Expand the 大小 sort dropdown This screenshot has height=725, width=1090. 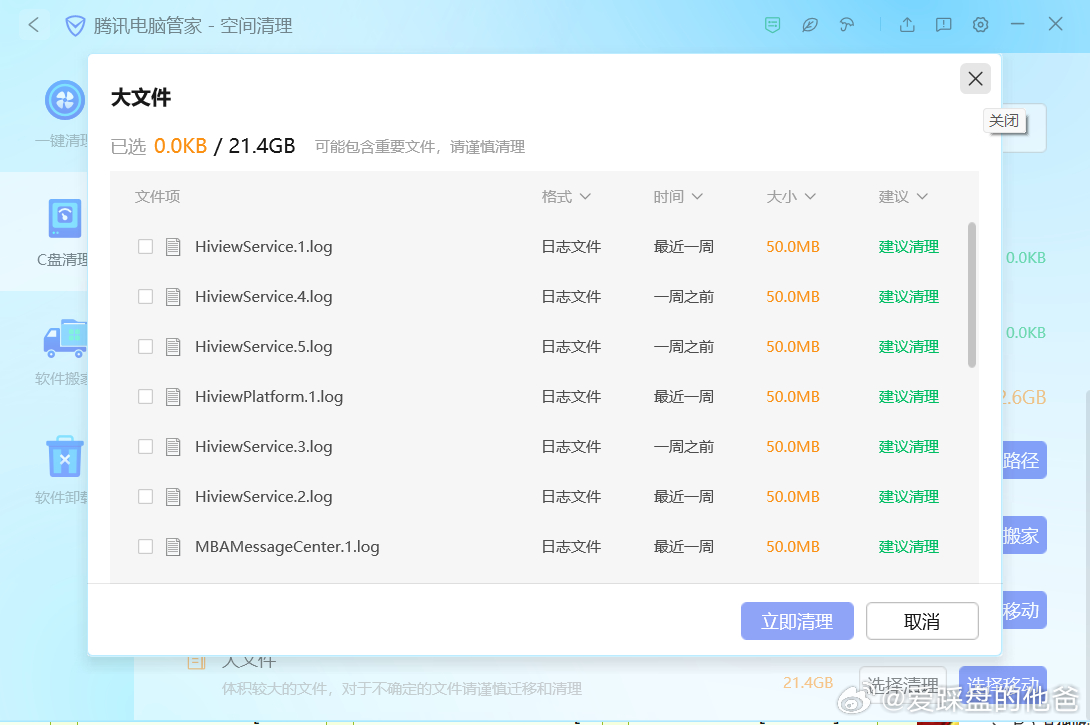point(790,196)
